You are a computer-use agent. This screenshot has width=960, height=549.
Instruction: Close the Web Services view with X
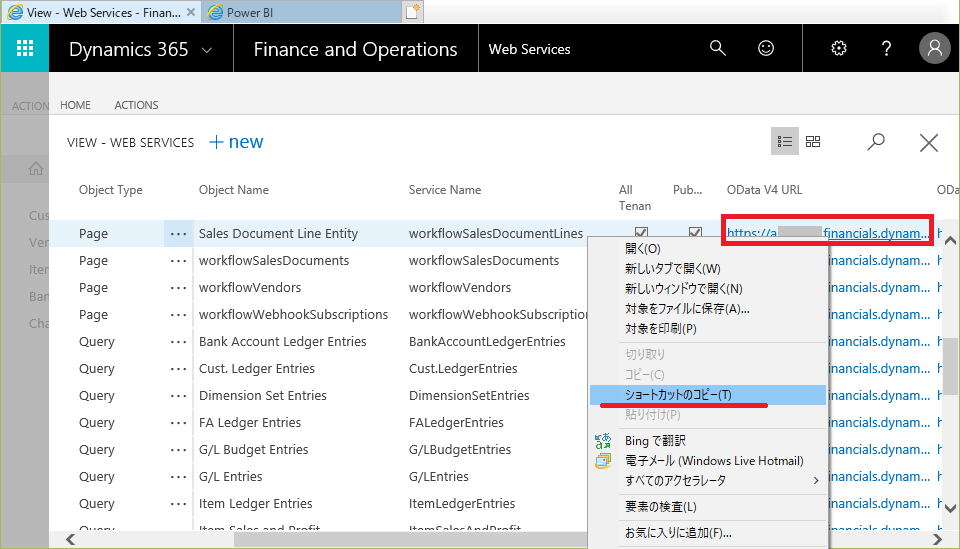pyautogui.click(x=929, y=143)
